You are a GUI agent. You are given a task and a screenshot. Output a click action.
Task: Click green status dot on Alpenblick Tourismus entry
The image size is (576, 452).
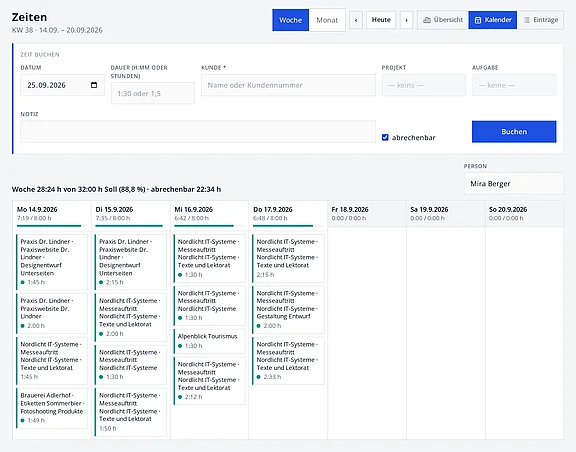tap(180, 346)
